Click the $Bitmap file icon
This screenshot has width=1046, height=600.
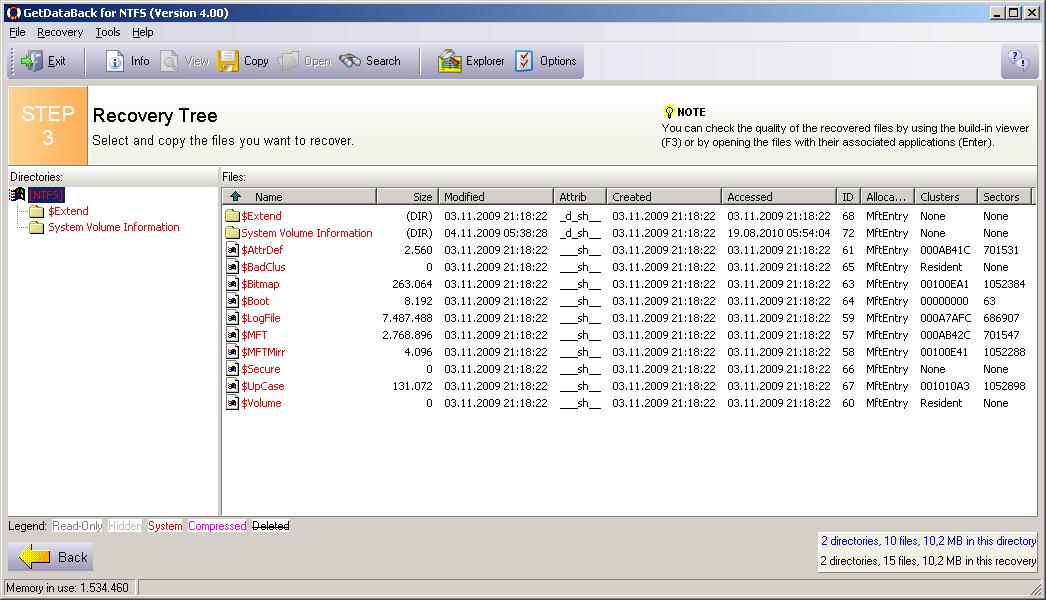pyautogui.click(x=232, y=284)
